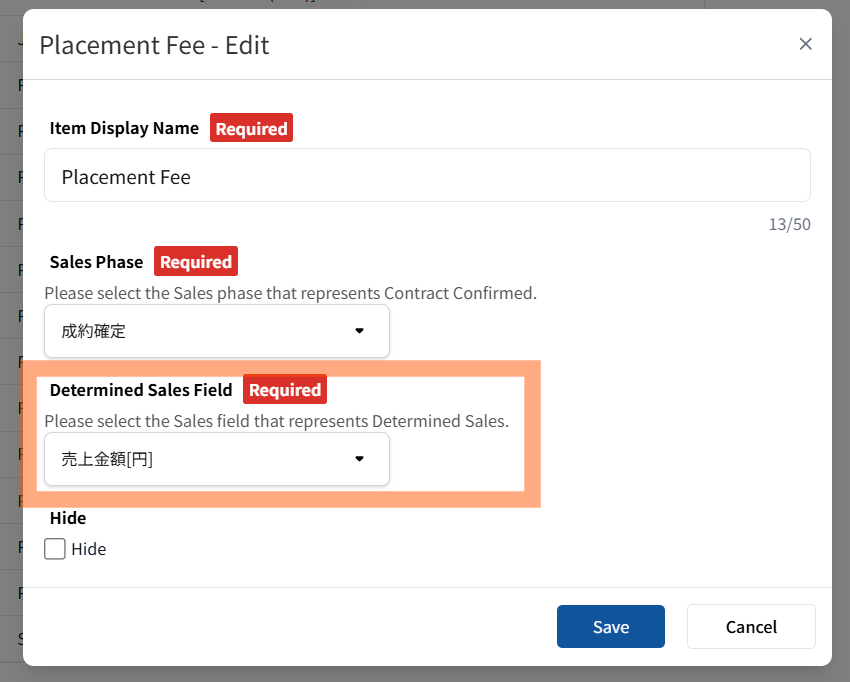Viewport: 850px width, 682px height.
Task: Click the Required badge next to Sales Phase
Action: point(196,262)
